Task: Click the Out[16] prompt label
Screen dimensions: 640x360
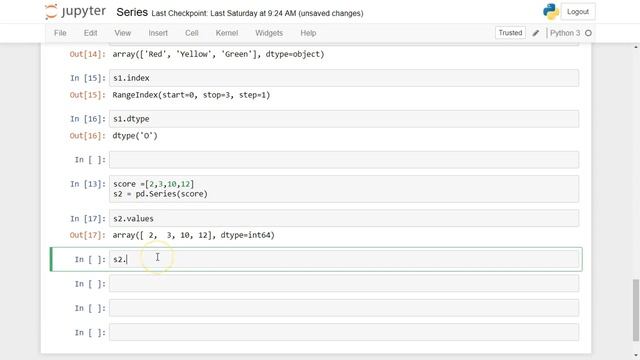Action: (88, 136)
